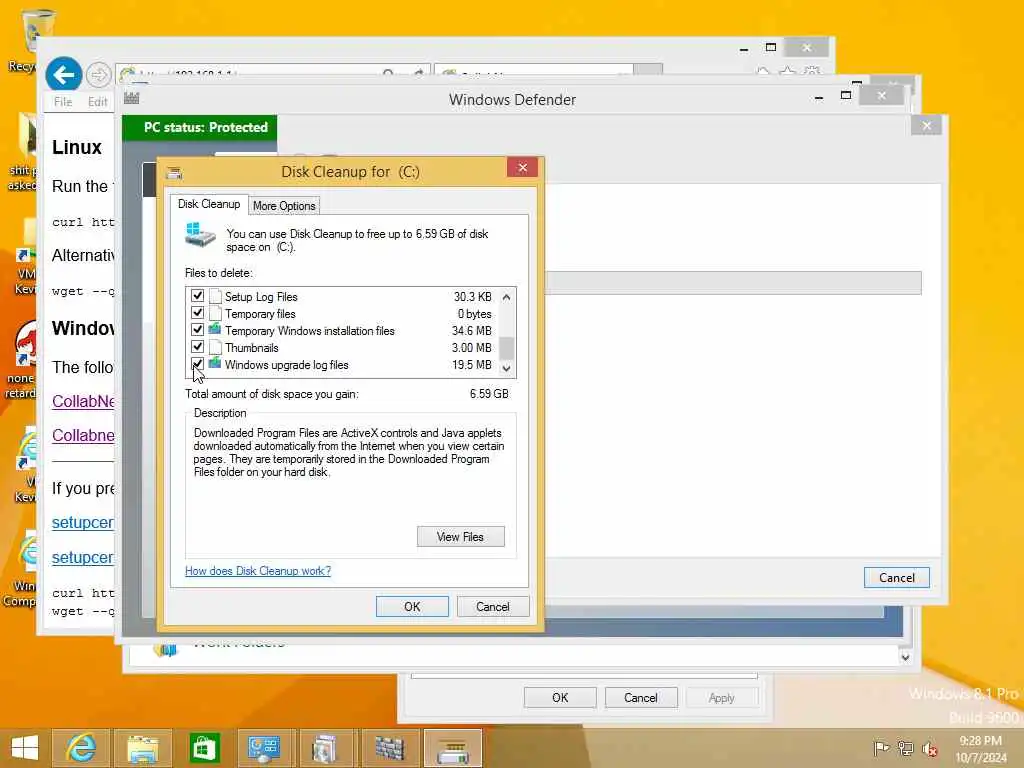Click Cancel in bottom properties dialog
The image size is (1024, 768).
641,697
